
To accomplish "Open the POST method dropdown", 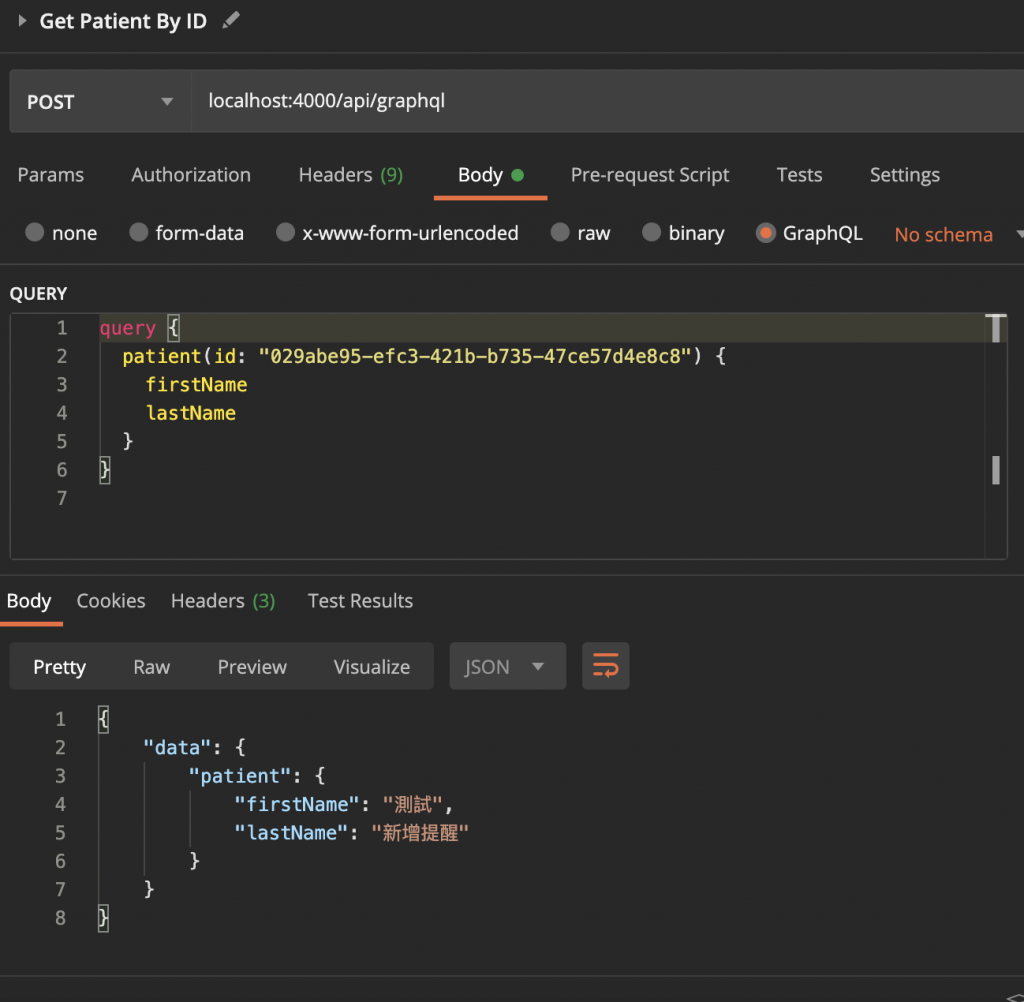I will [x=100, y=102].
